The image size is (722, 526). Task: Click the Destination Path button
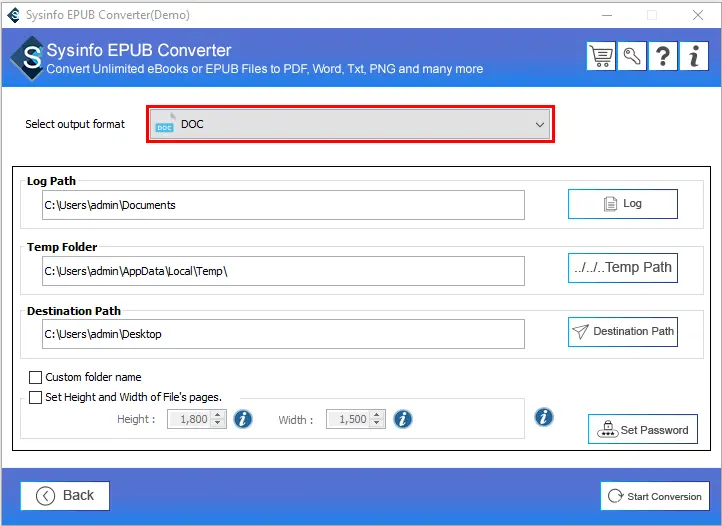tap(623, 332)
